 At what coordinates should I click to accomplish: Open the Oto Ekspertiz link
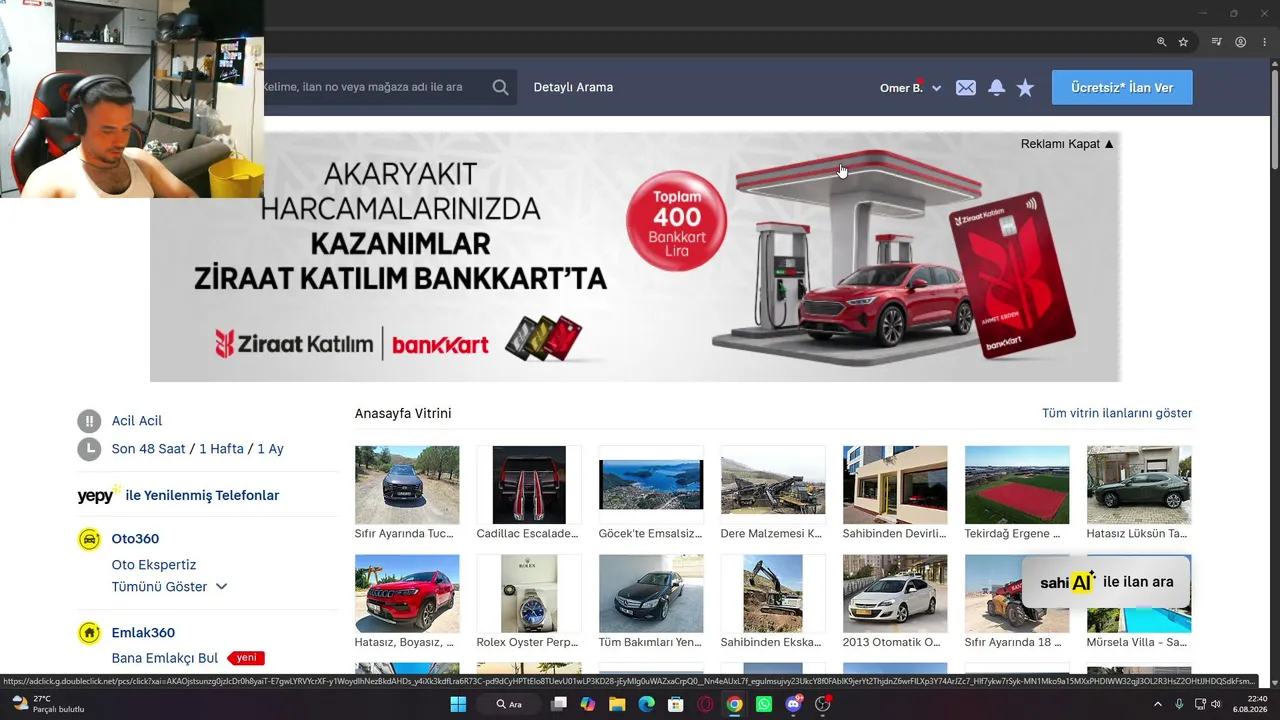154,565
